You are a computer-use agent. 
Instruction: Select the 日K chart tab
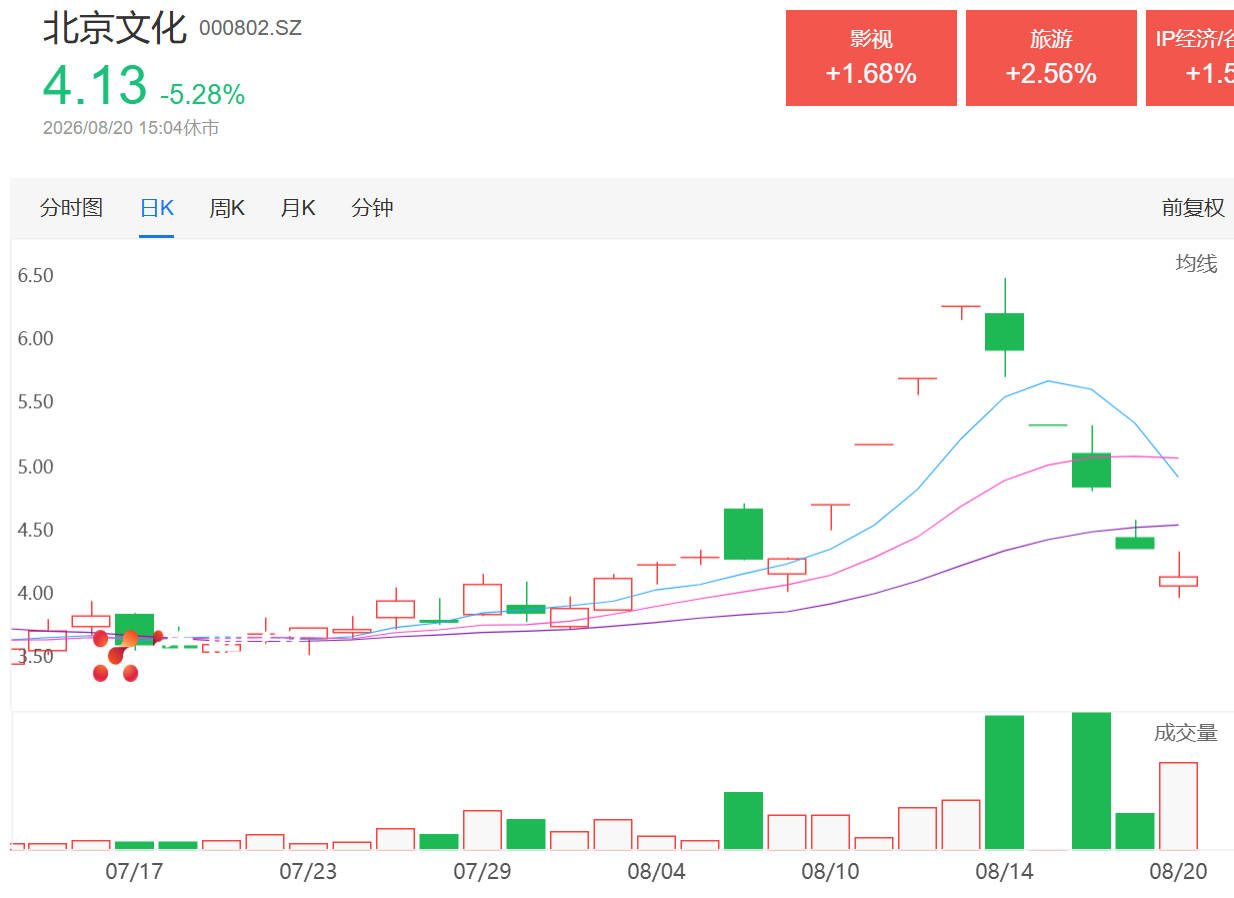tap(157, 208)
